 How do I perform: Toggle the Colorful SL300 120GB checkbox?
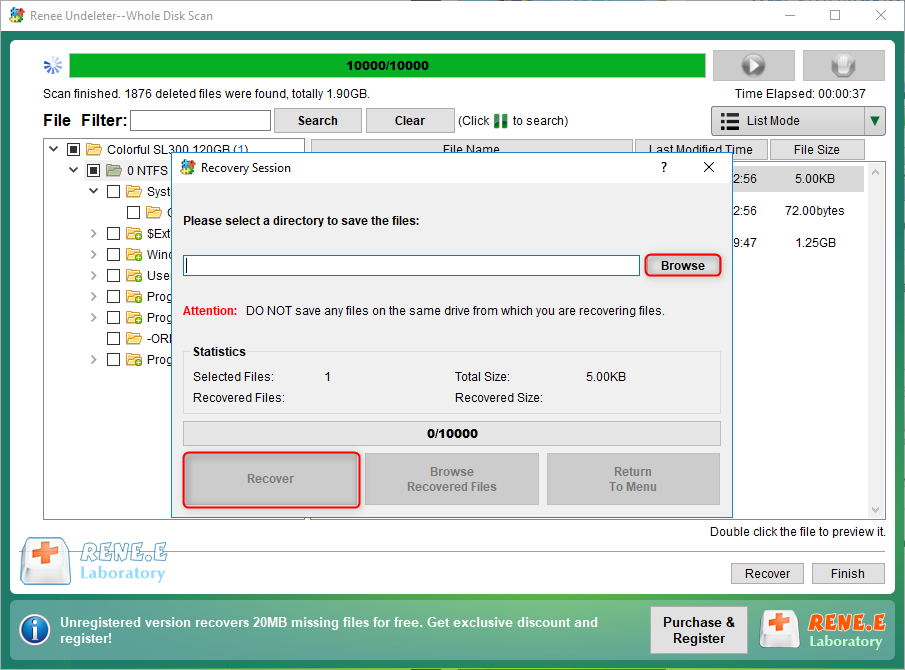(73, 150)
